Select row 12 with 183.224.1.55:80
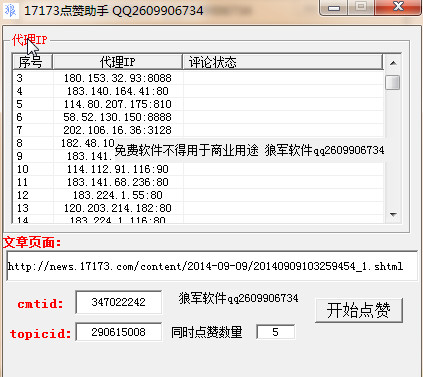The width and height of the screenshot is (423, 377). point(198,195)
